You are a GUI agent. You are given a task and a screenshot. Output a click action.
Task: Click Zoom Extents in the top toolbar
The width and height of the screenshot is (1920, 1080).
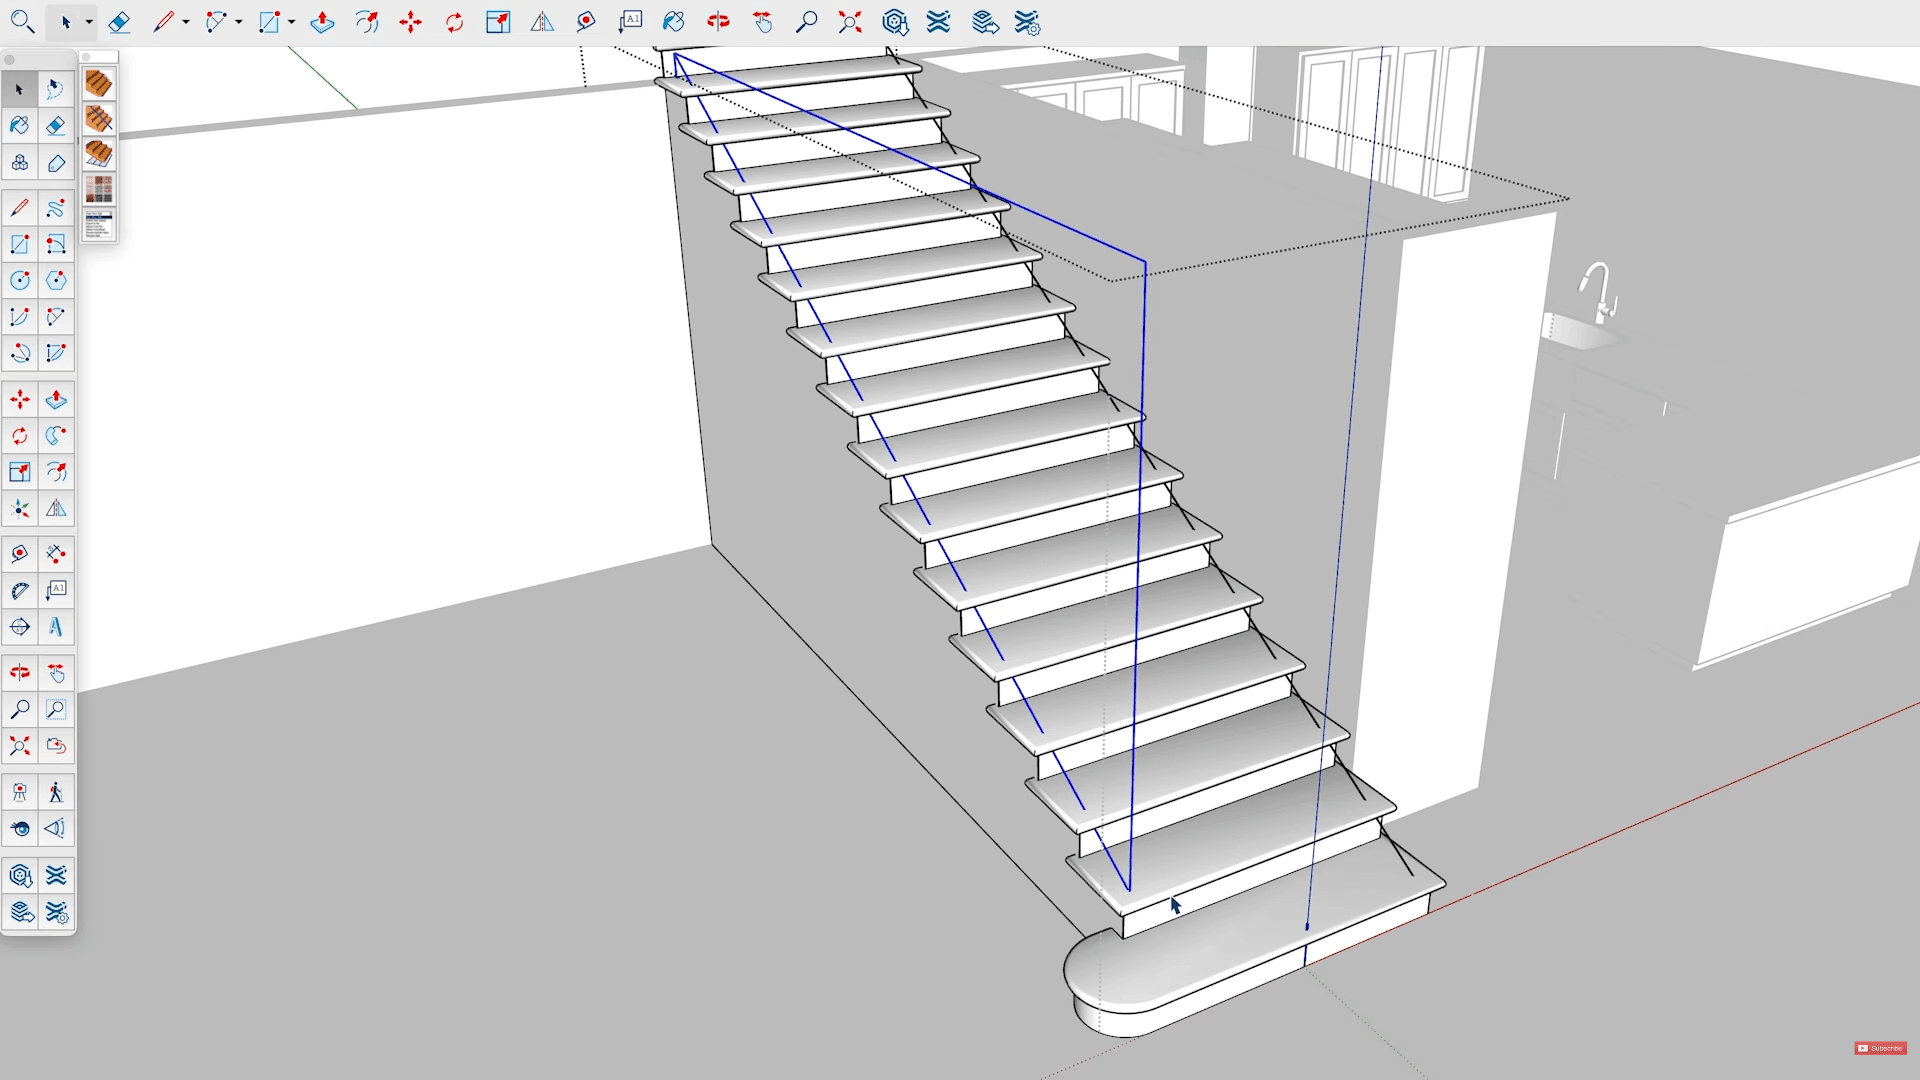click(850, 22)
